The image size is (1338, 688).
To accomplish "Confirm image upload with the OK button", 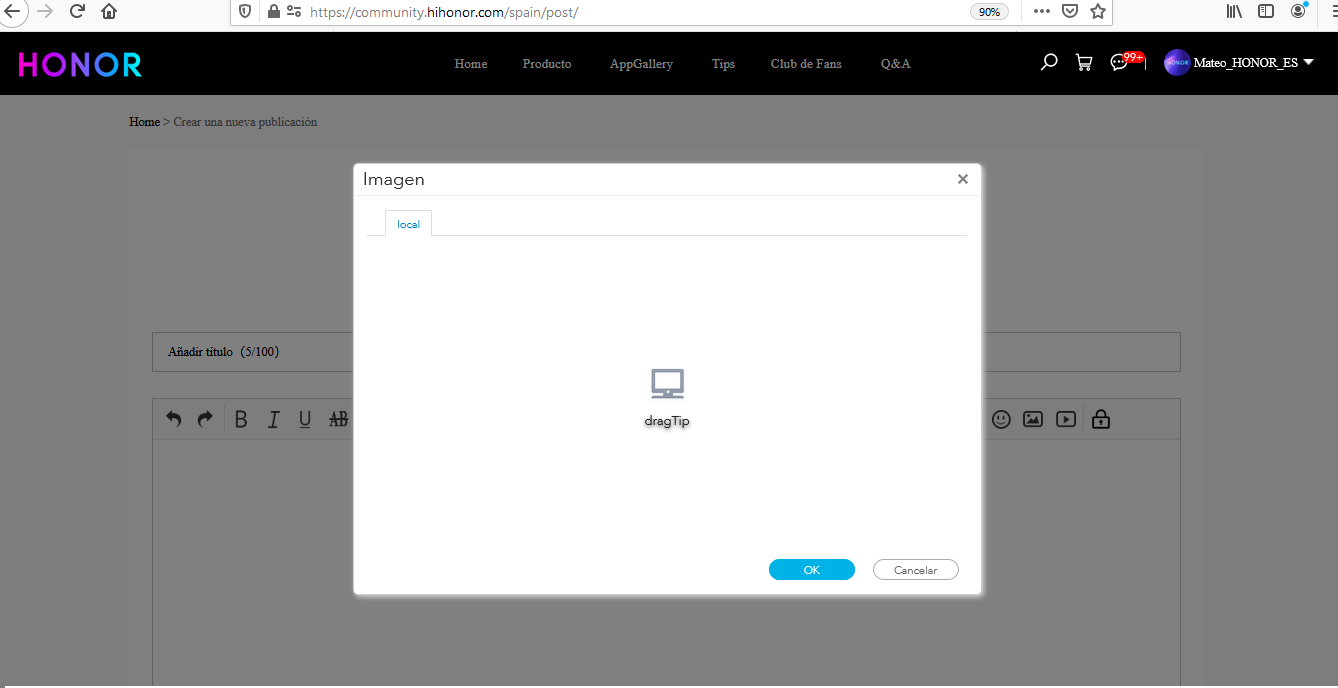I will (811, 569).
